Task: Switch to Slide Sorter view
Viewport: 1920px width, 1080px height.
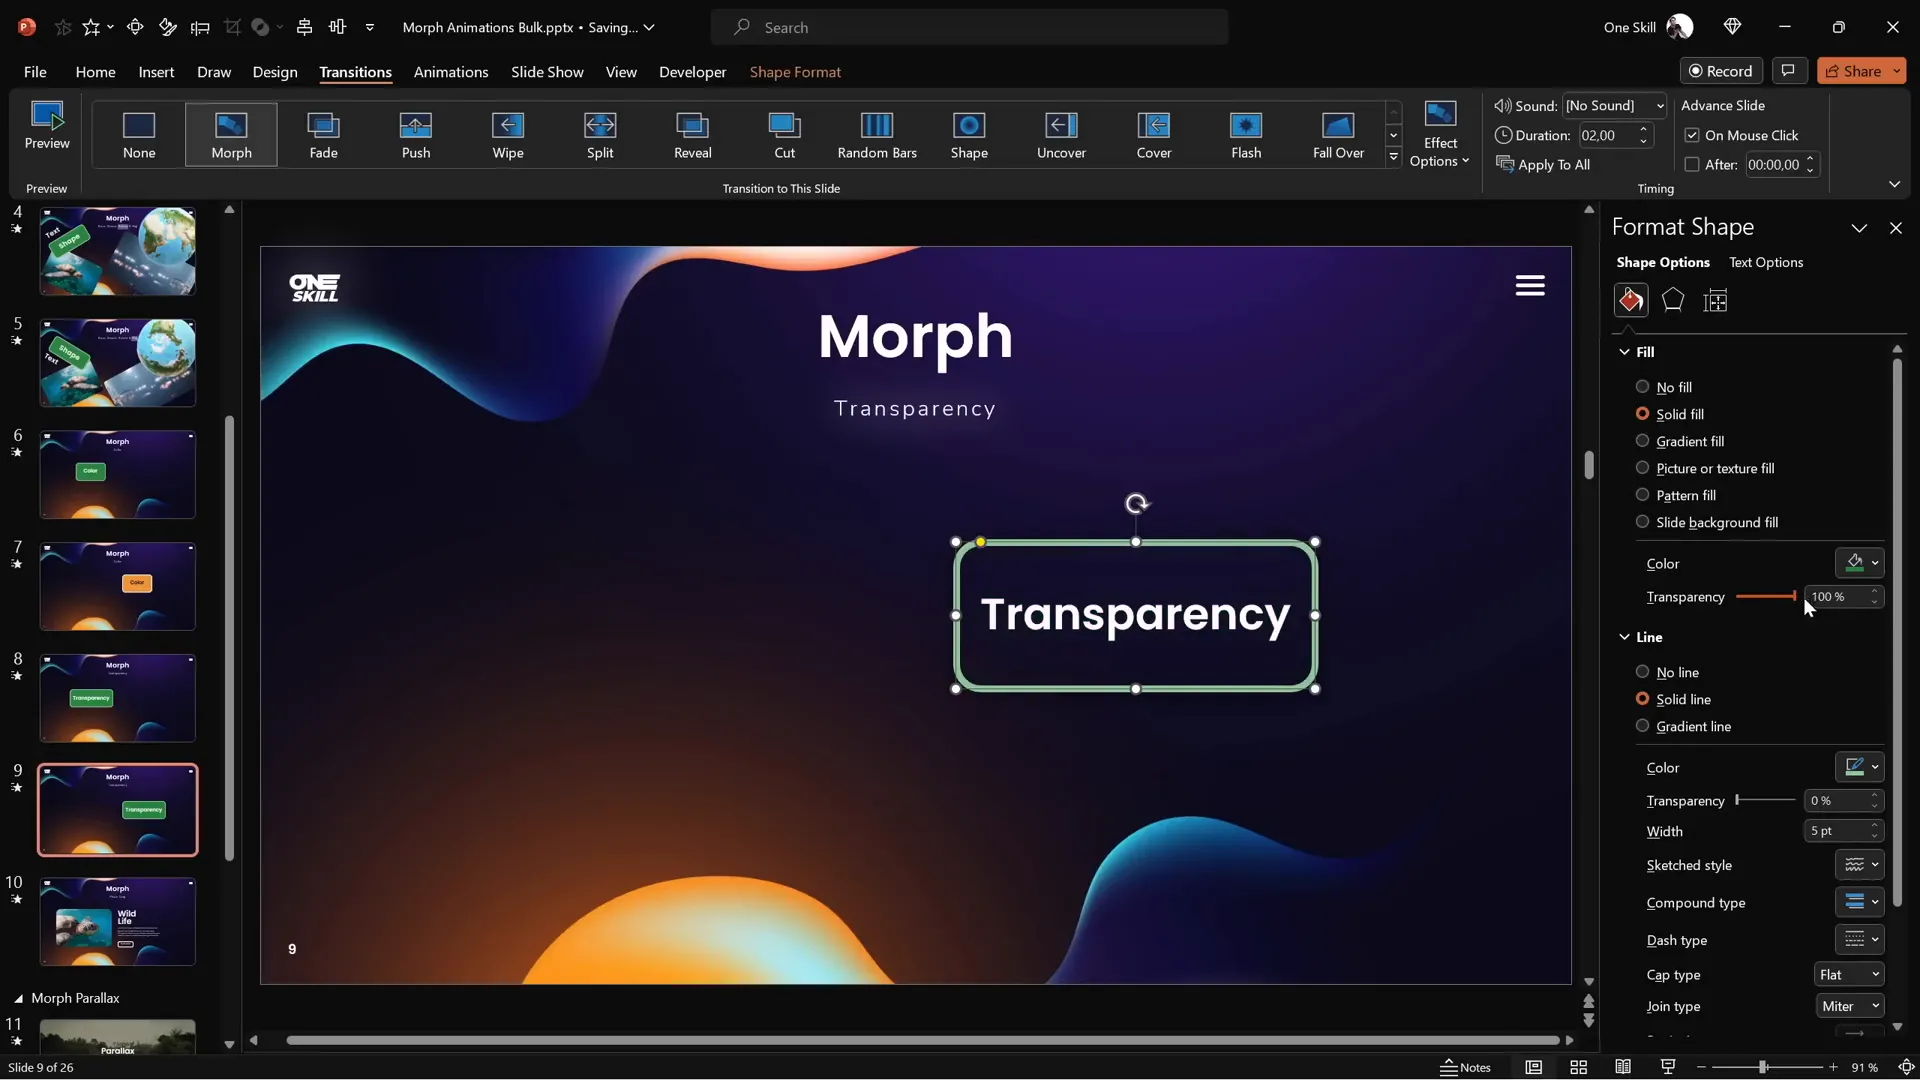Action: [1578, 1067]
